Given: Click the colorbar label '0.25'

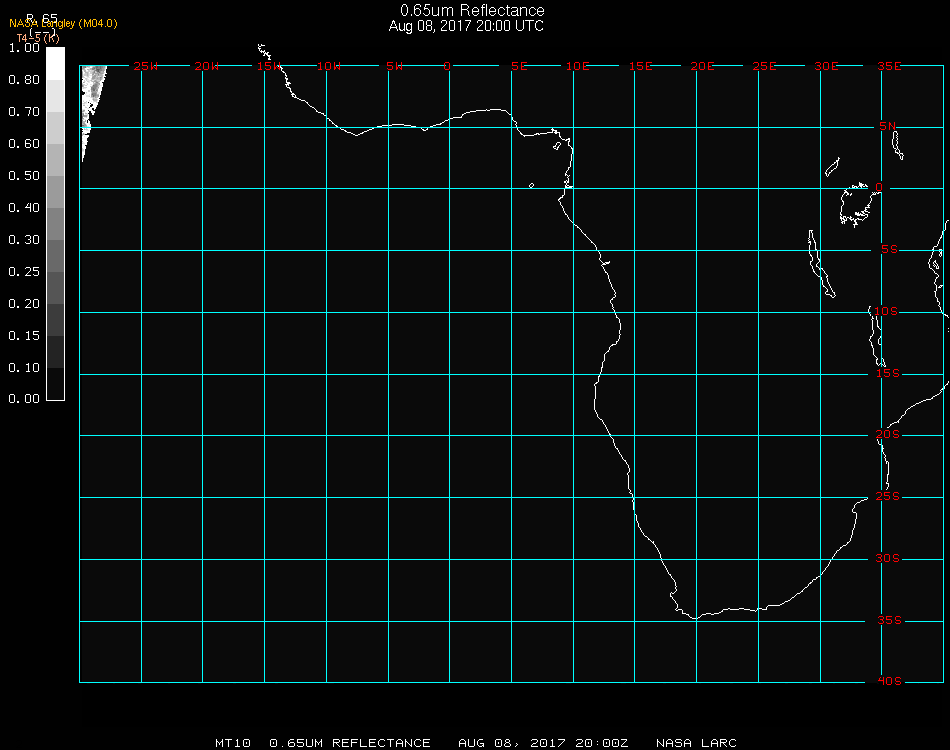Looking at the screenshot, I should tap(24, 272).
